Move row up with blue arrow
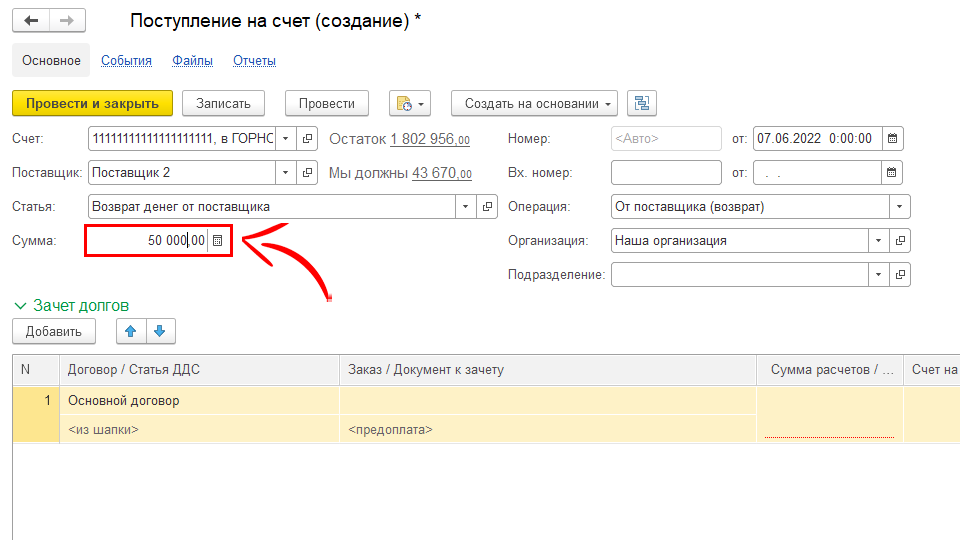This screenshot has height=540, width=960. tap(130, 331)
